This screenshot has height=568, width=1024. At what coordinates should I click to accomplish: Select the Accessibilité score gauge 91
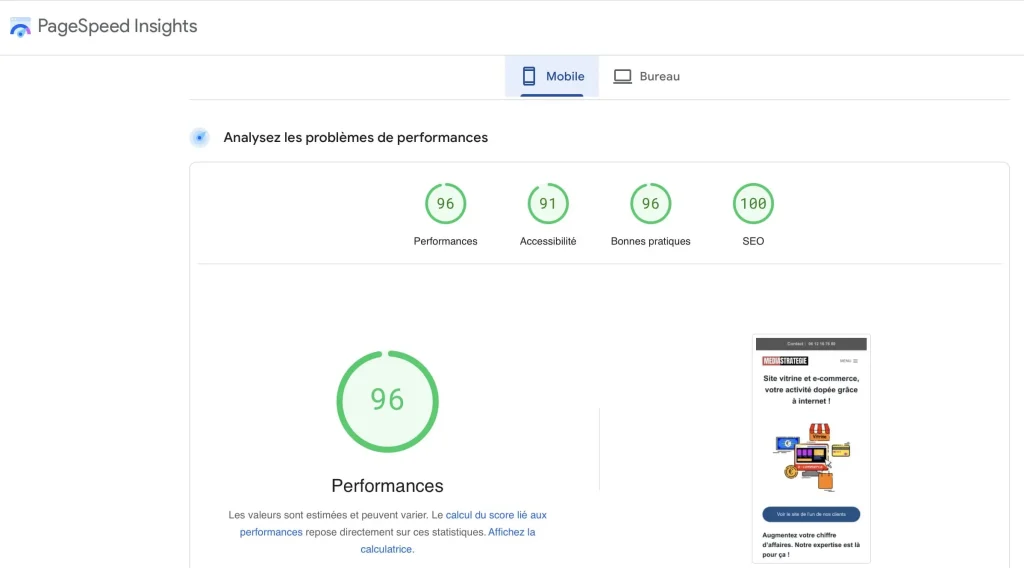(548, 204)
